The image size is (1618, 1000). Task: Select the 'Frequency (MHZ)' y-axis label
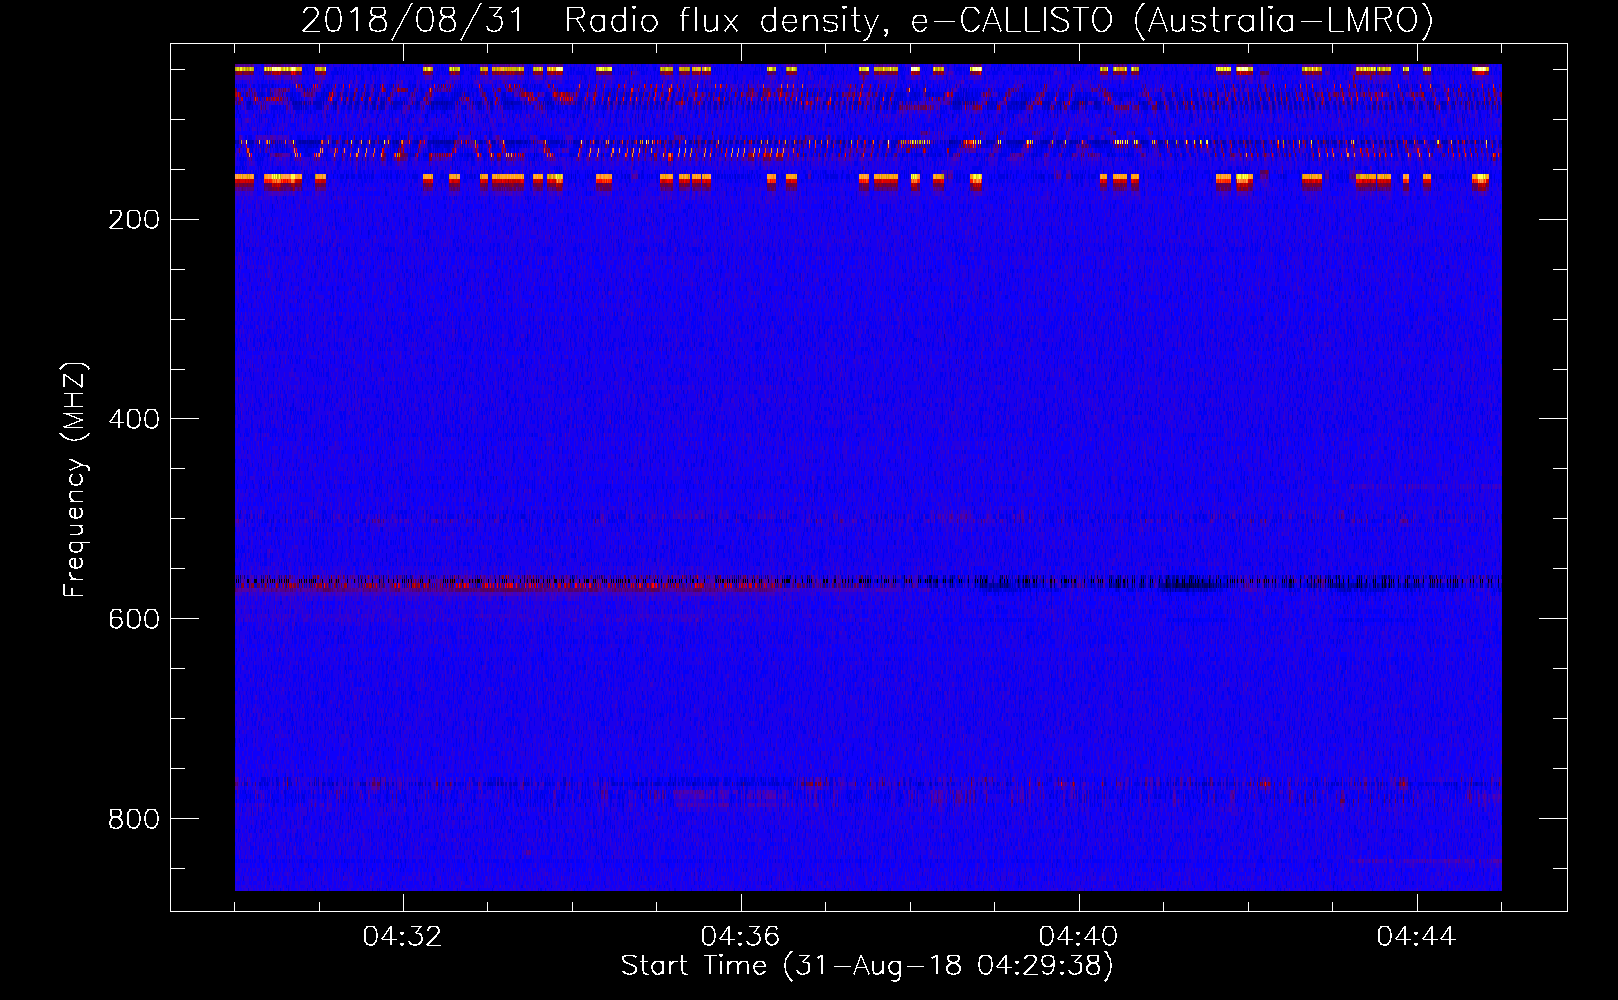[75, 480]
